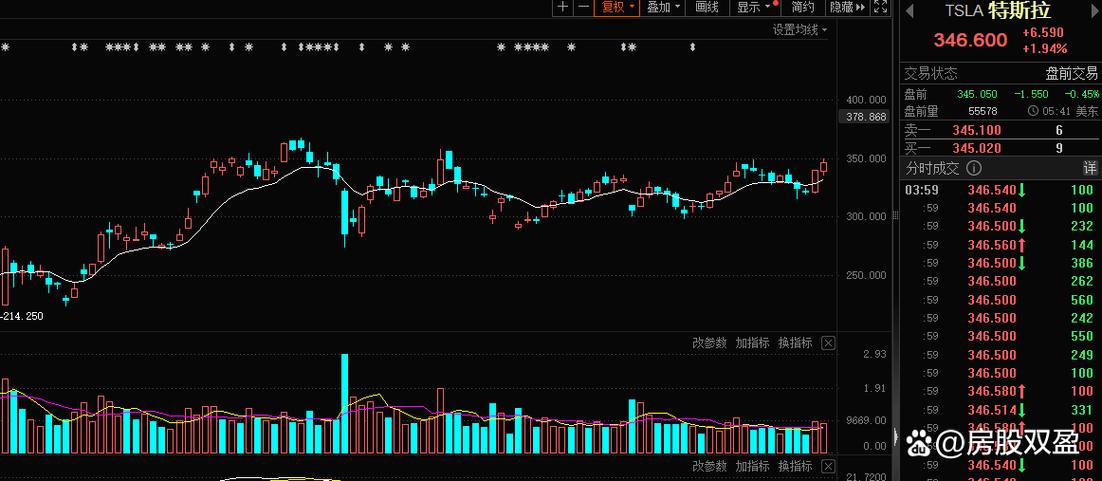This screenshot has height=481, width=1102.
Task: Click 换指标 on volume panel
Action: click(795, 343)
